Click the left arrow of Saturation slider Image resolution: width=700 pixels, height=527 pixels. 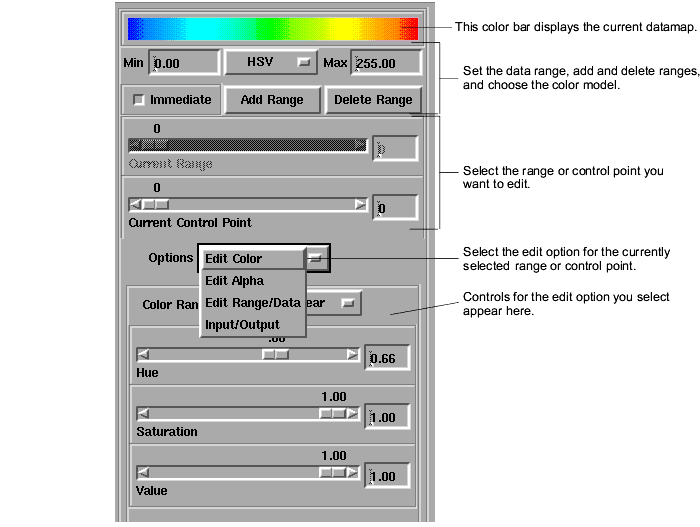143,413
